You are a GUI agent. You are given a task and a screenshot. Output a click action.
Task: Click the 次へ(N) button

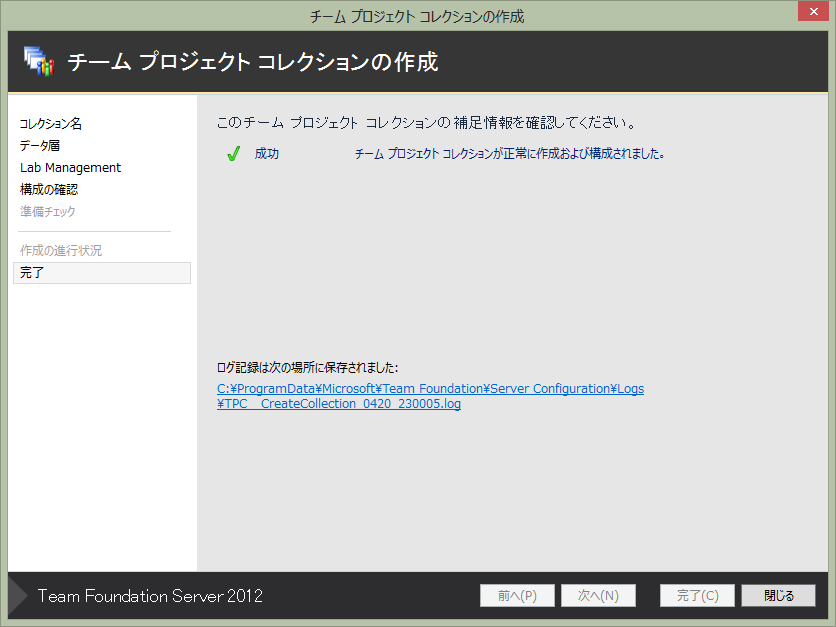tap(598, 596)
